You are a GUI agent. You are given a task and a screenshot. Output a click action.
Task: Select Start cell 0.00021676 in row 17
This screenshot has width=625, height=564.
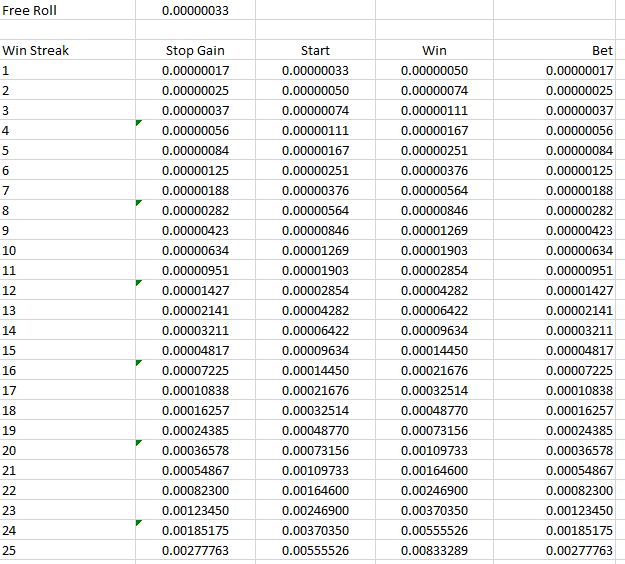[x=315, y=390]
